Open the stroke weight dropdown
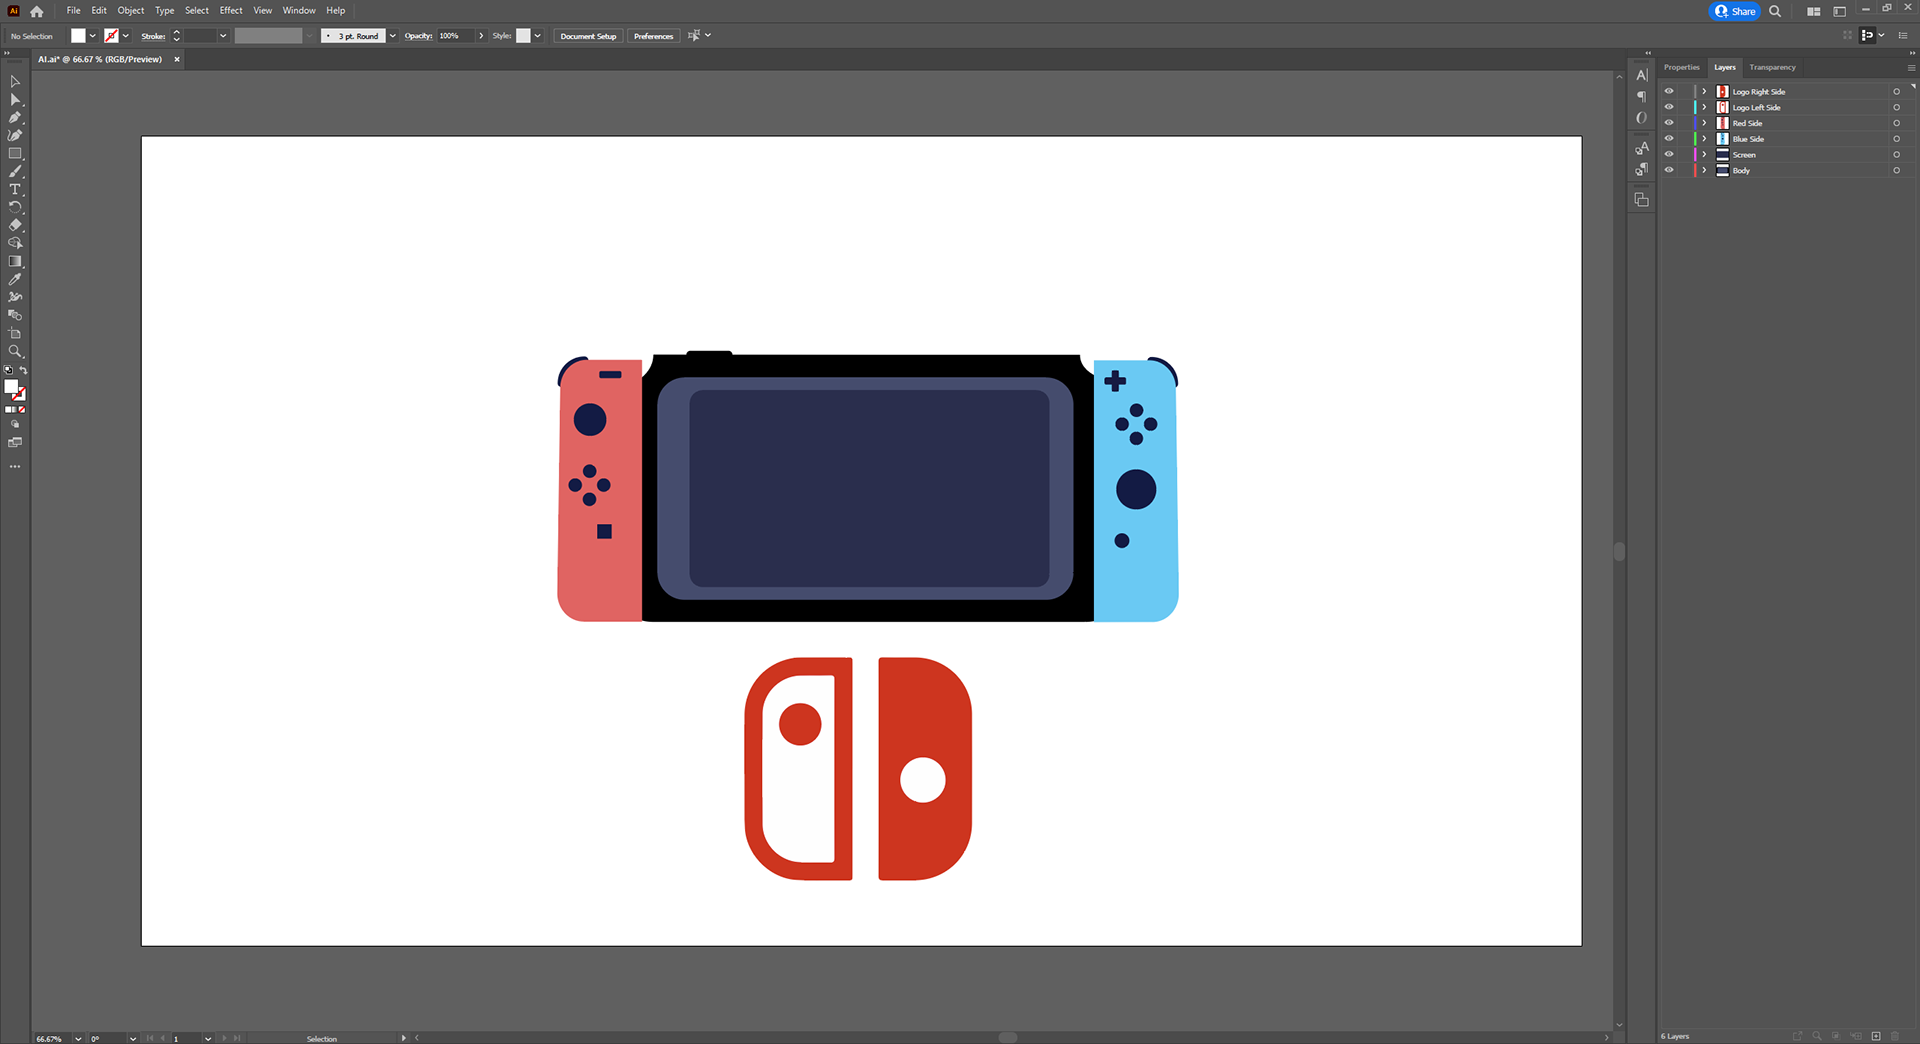Viewport: 1920px width, 1044px height. (x=223, y=36)
